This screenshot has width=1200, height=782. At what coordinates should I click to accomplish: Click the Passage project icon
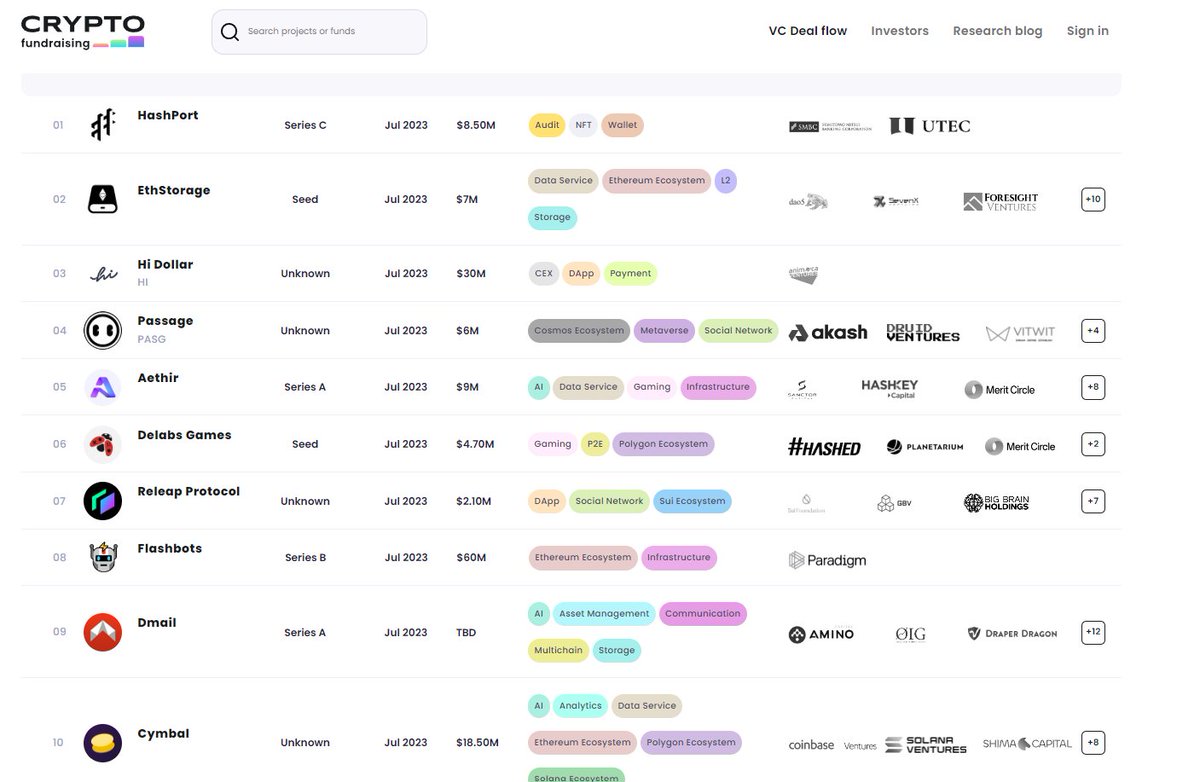point(102,330)
